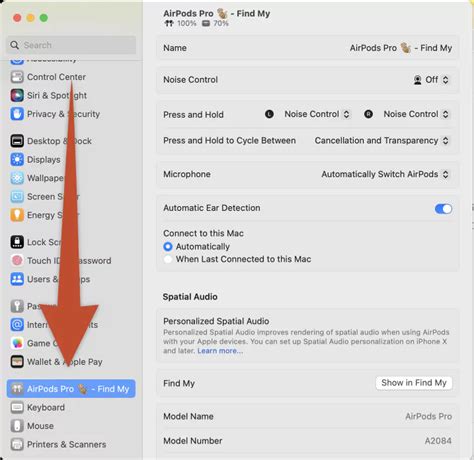Click the case battery icon in header

point(206,23)
